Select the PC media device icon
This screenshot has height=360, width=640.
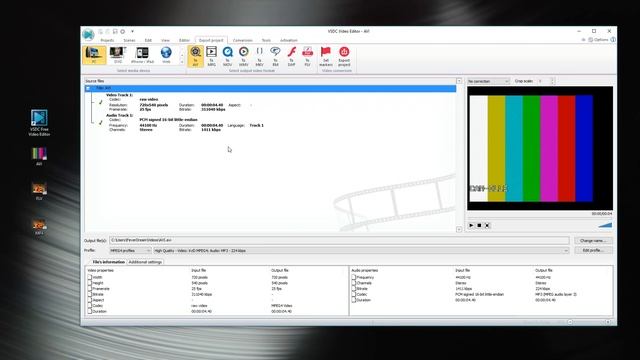click(94, 55)
